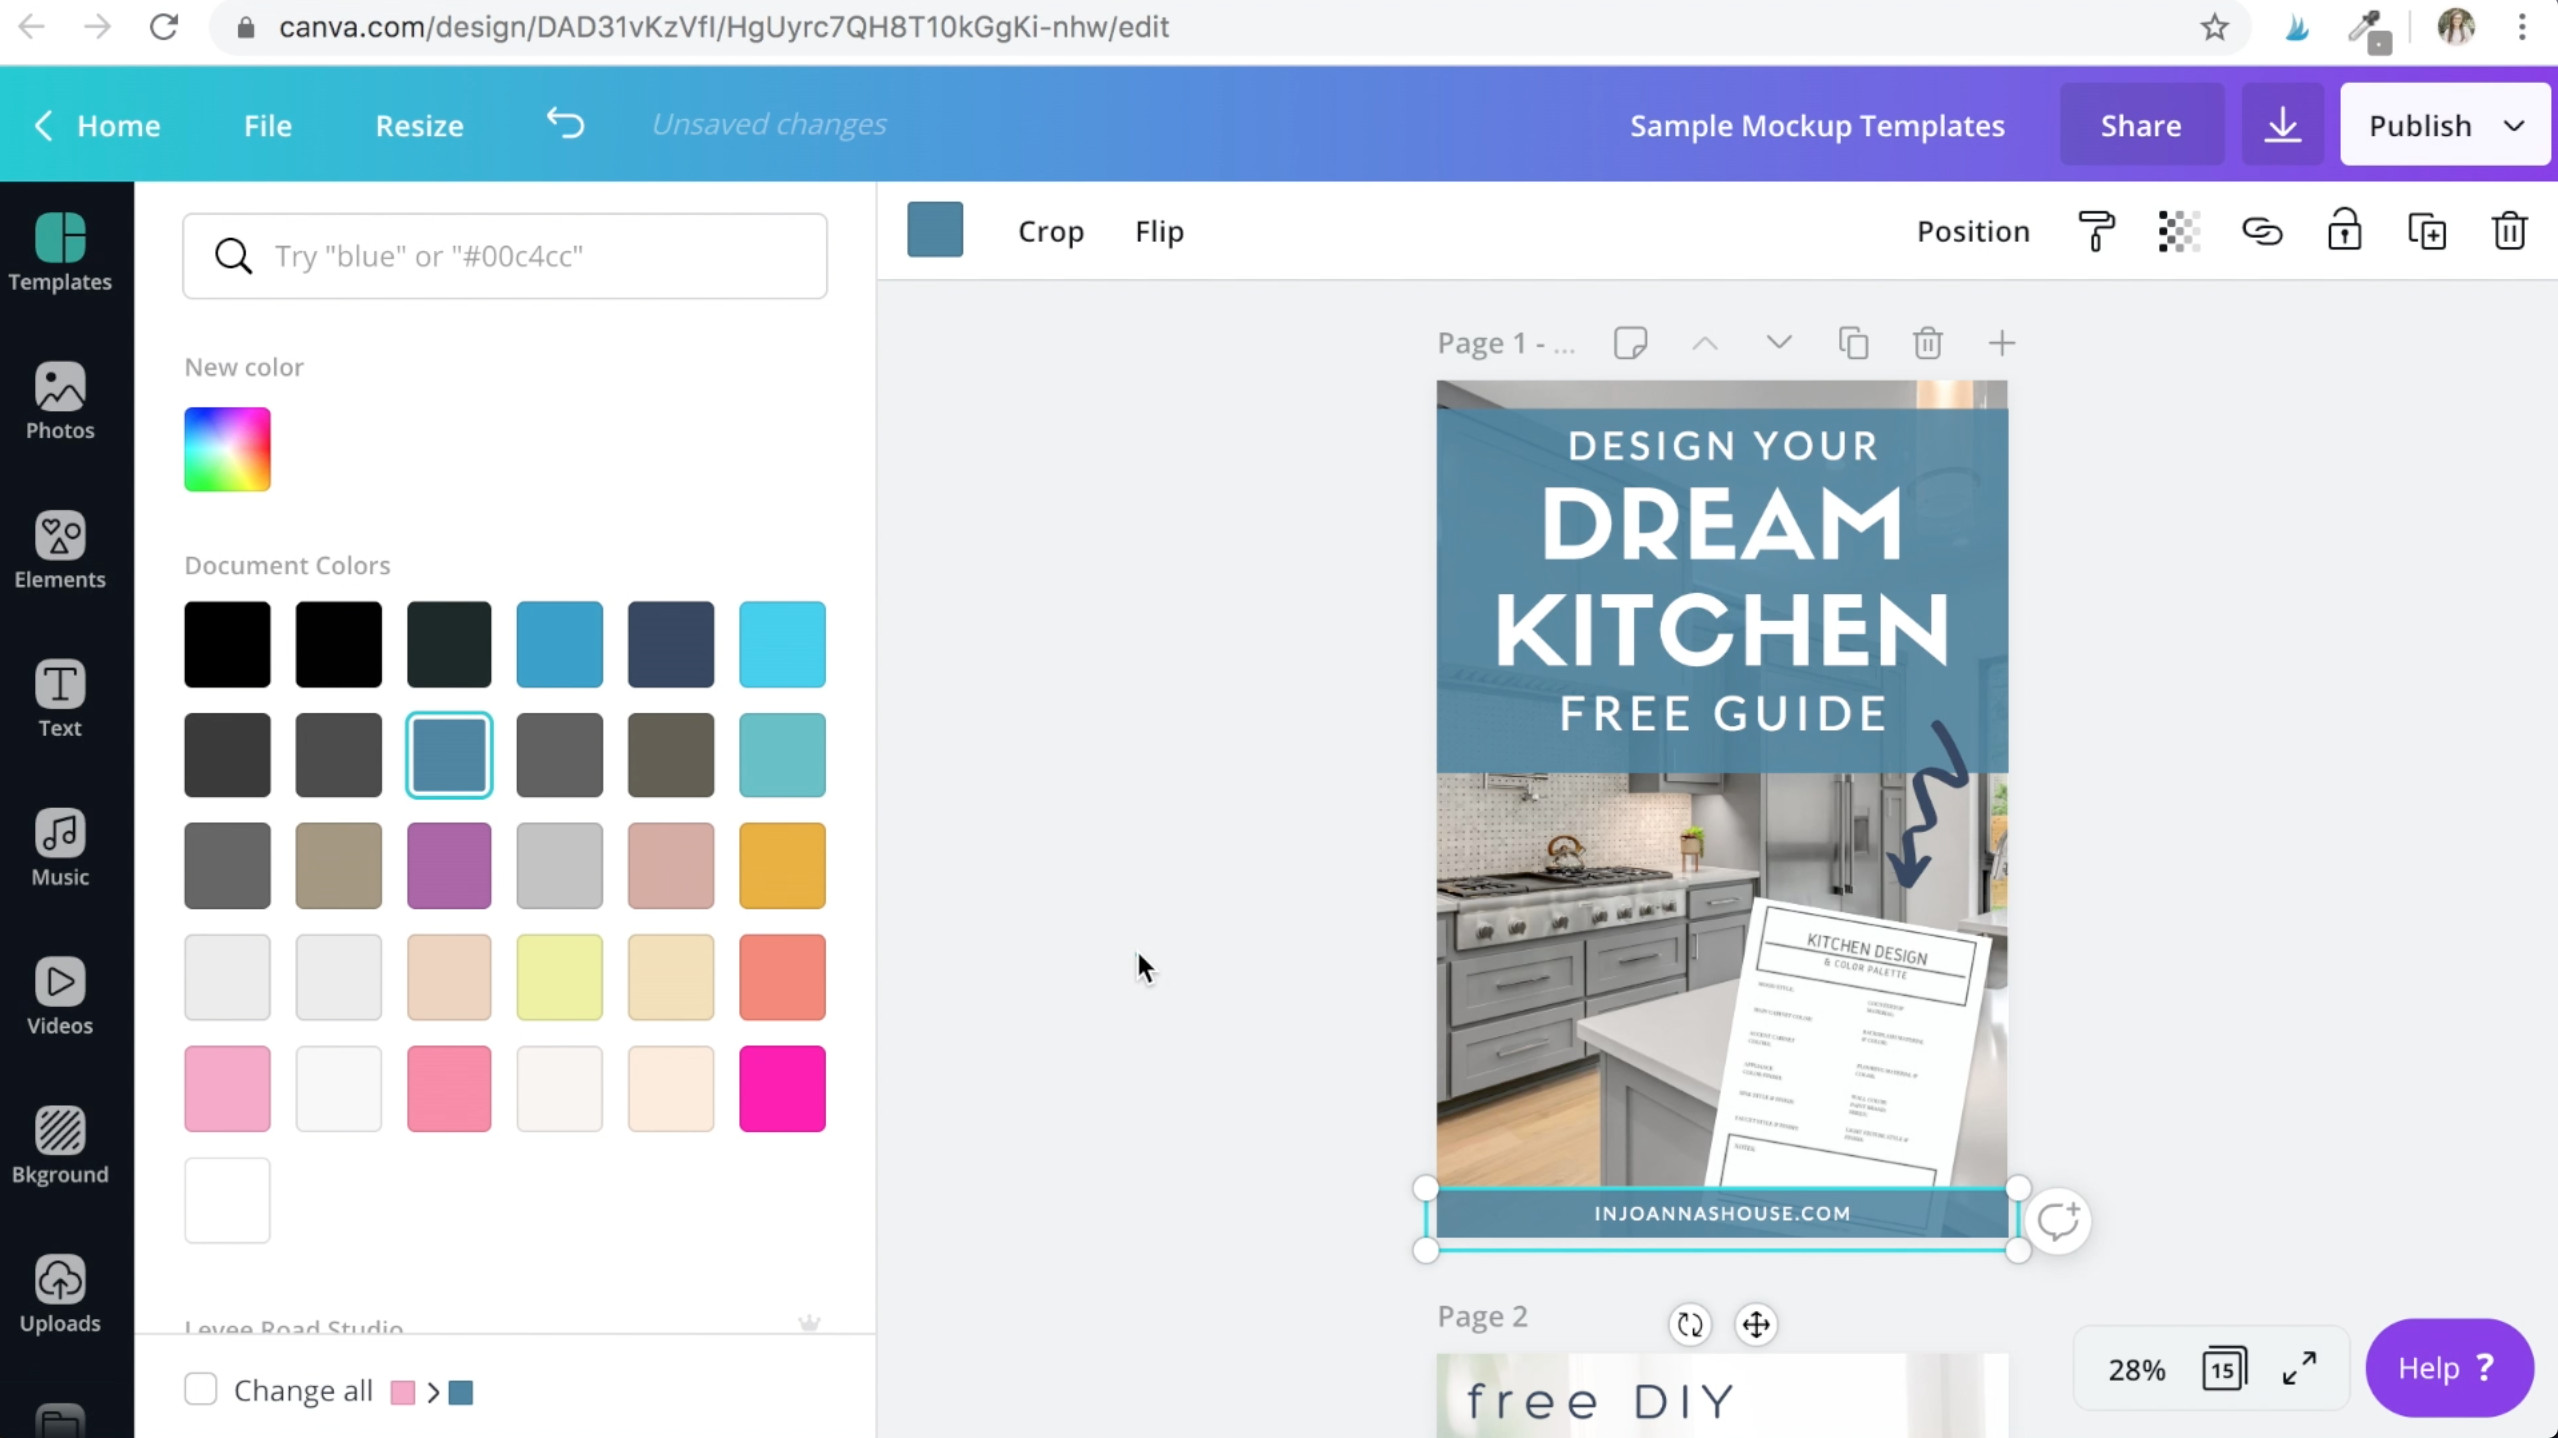Select the orange document color swatch
This screenshot has width=2558, height=1438.
[782, 866]
